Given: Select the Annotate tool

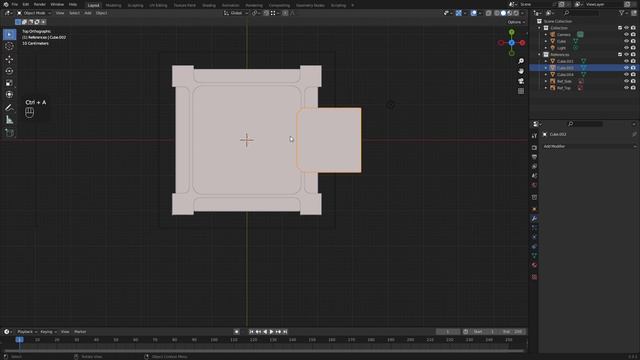Looking at the screenshot, I should [9, 108].
